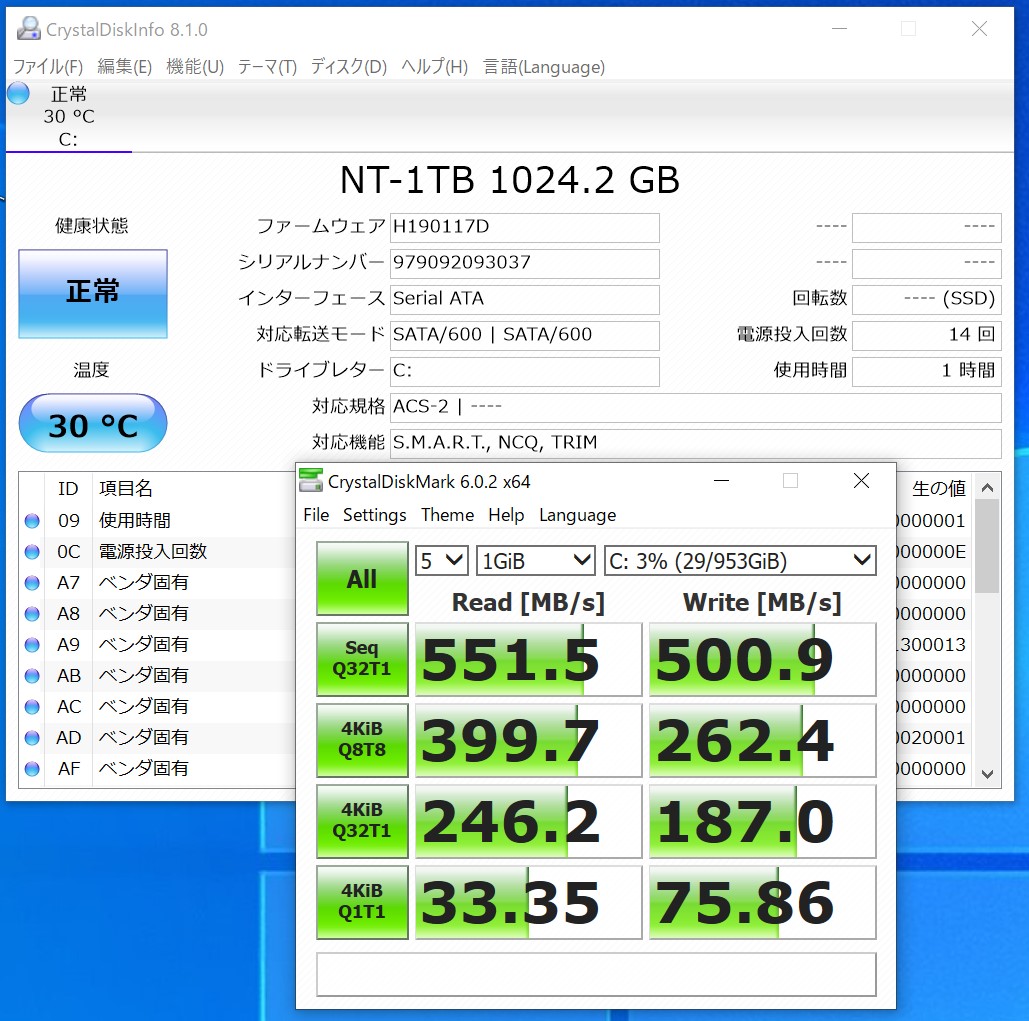Viewport: 1029px width, 1021px height.
Task: Click the S.M.A.R.T. list scrollbar thumb
Action: click(x=987, y=547)
